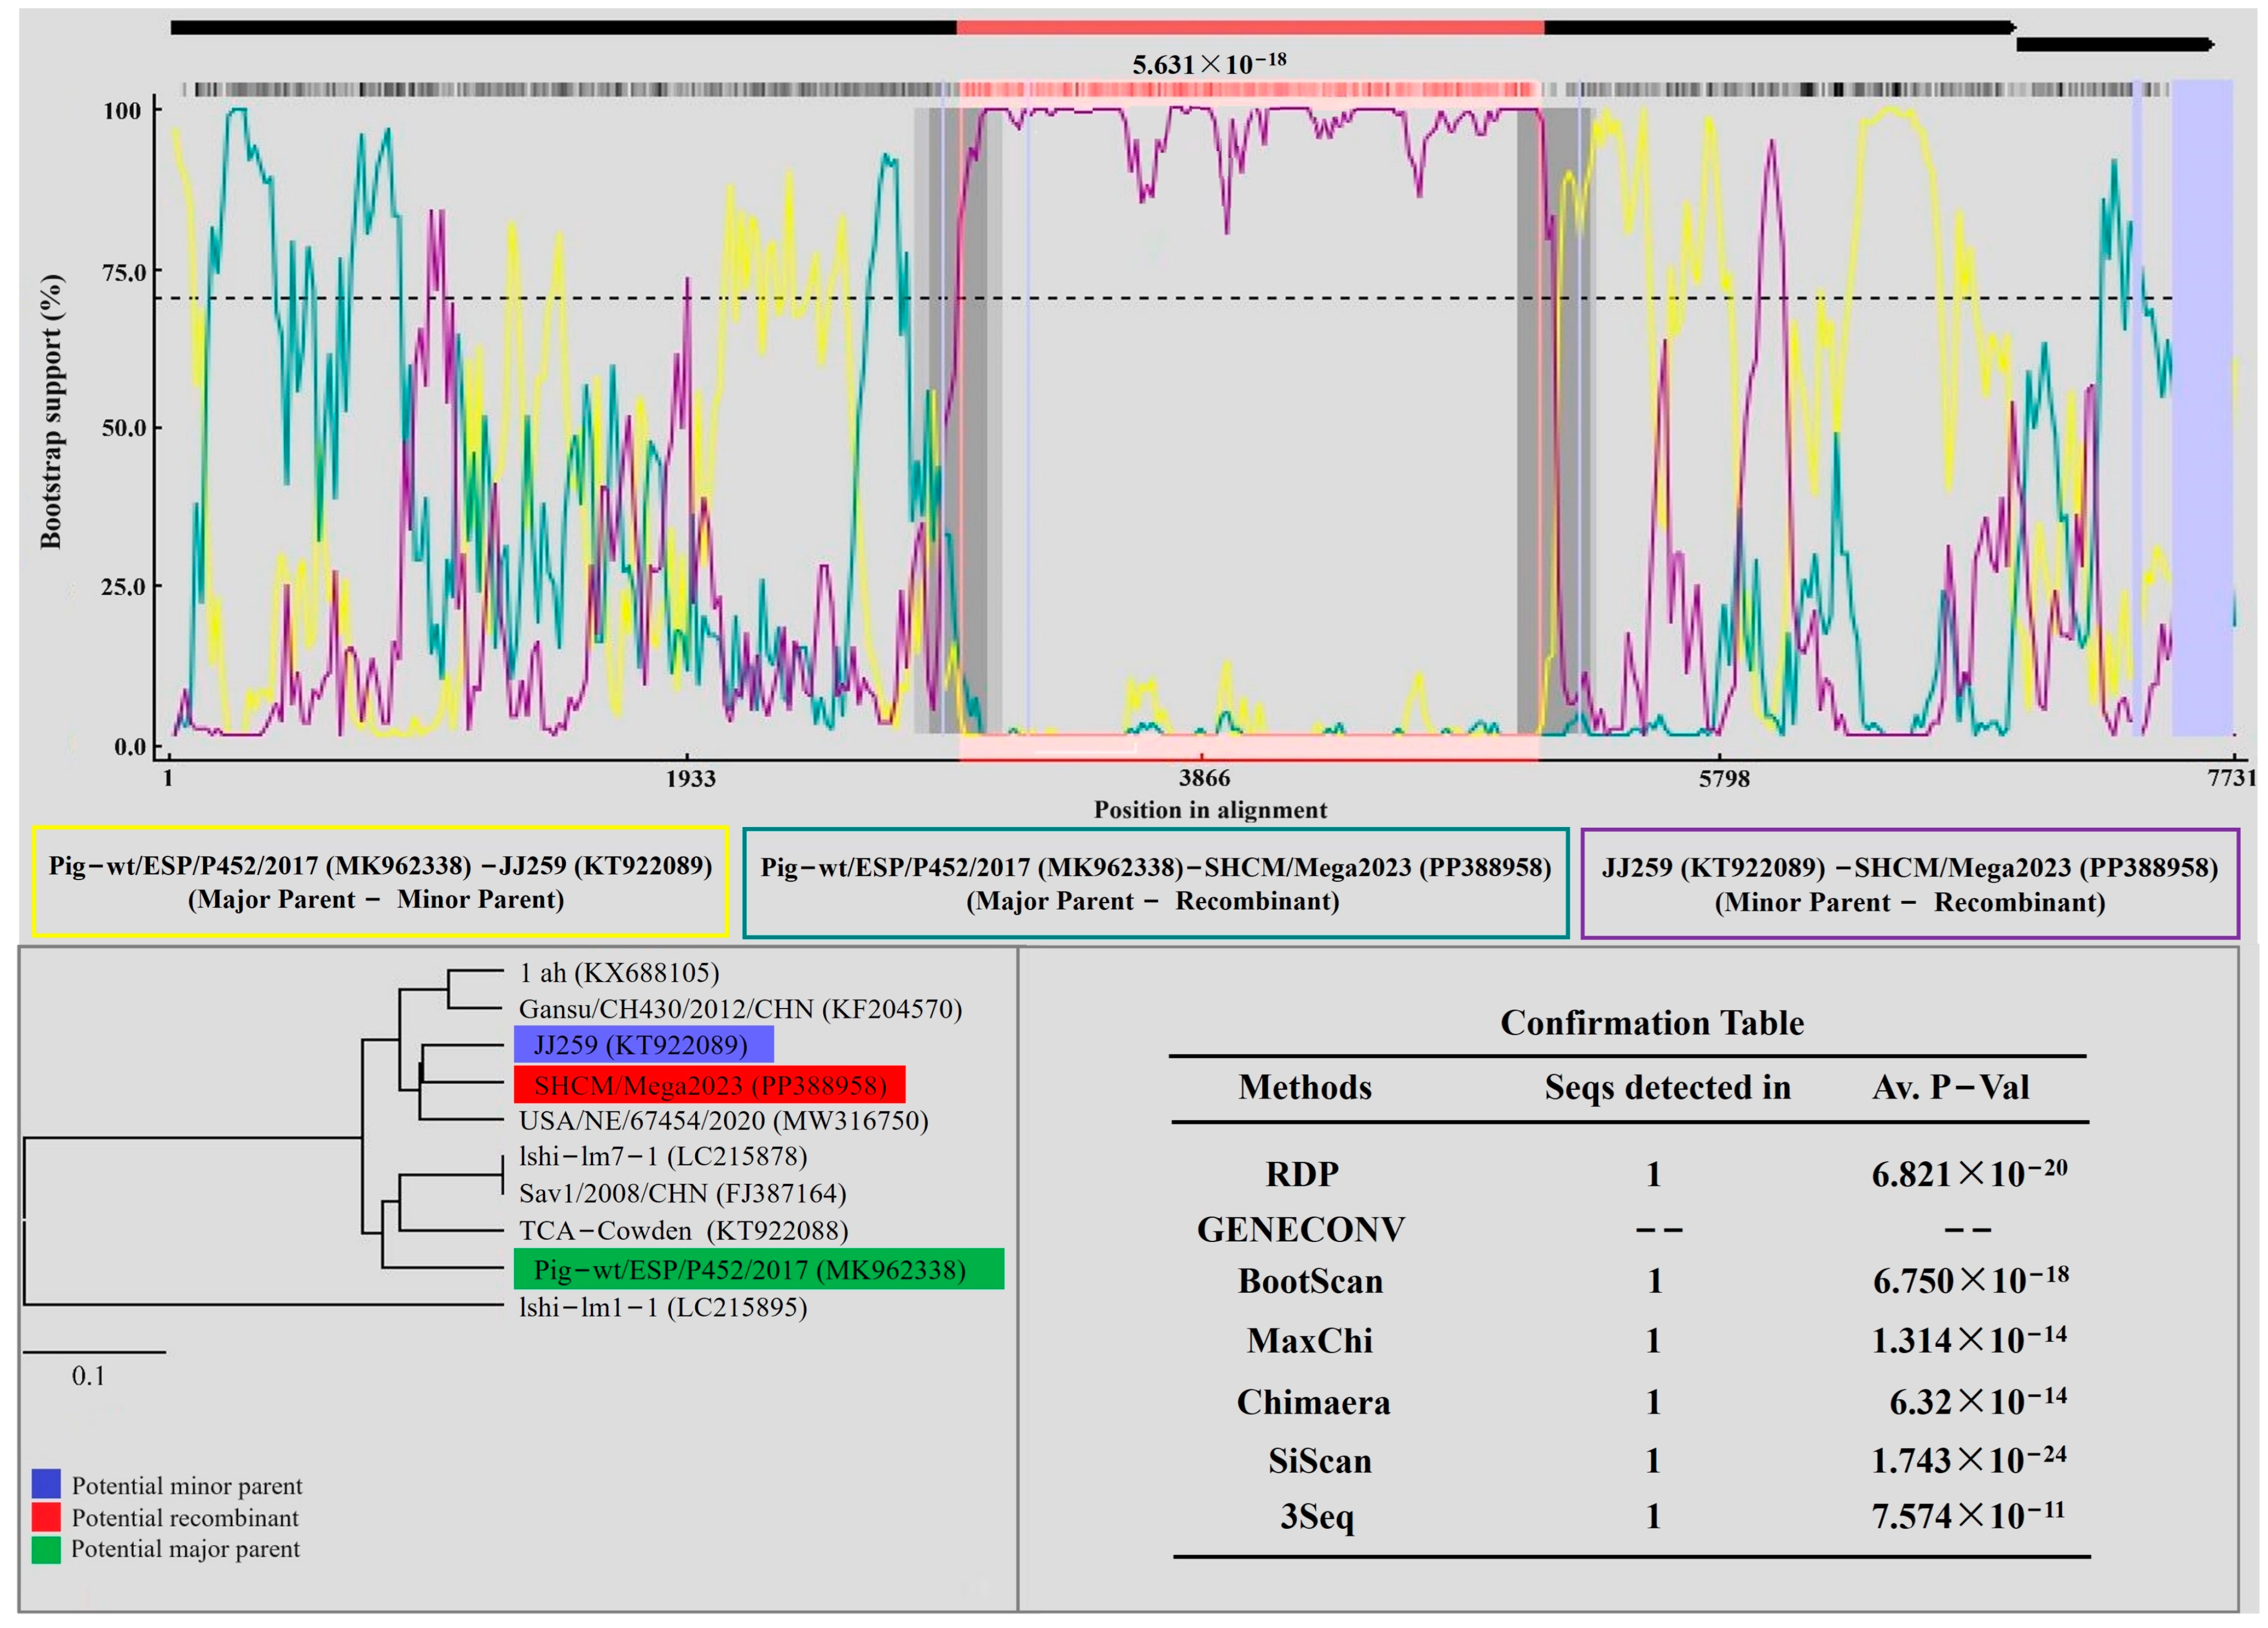
Task: Click the purple Minor Parent–Recombinant legend box
Action: tap(1909, 884)
